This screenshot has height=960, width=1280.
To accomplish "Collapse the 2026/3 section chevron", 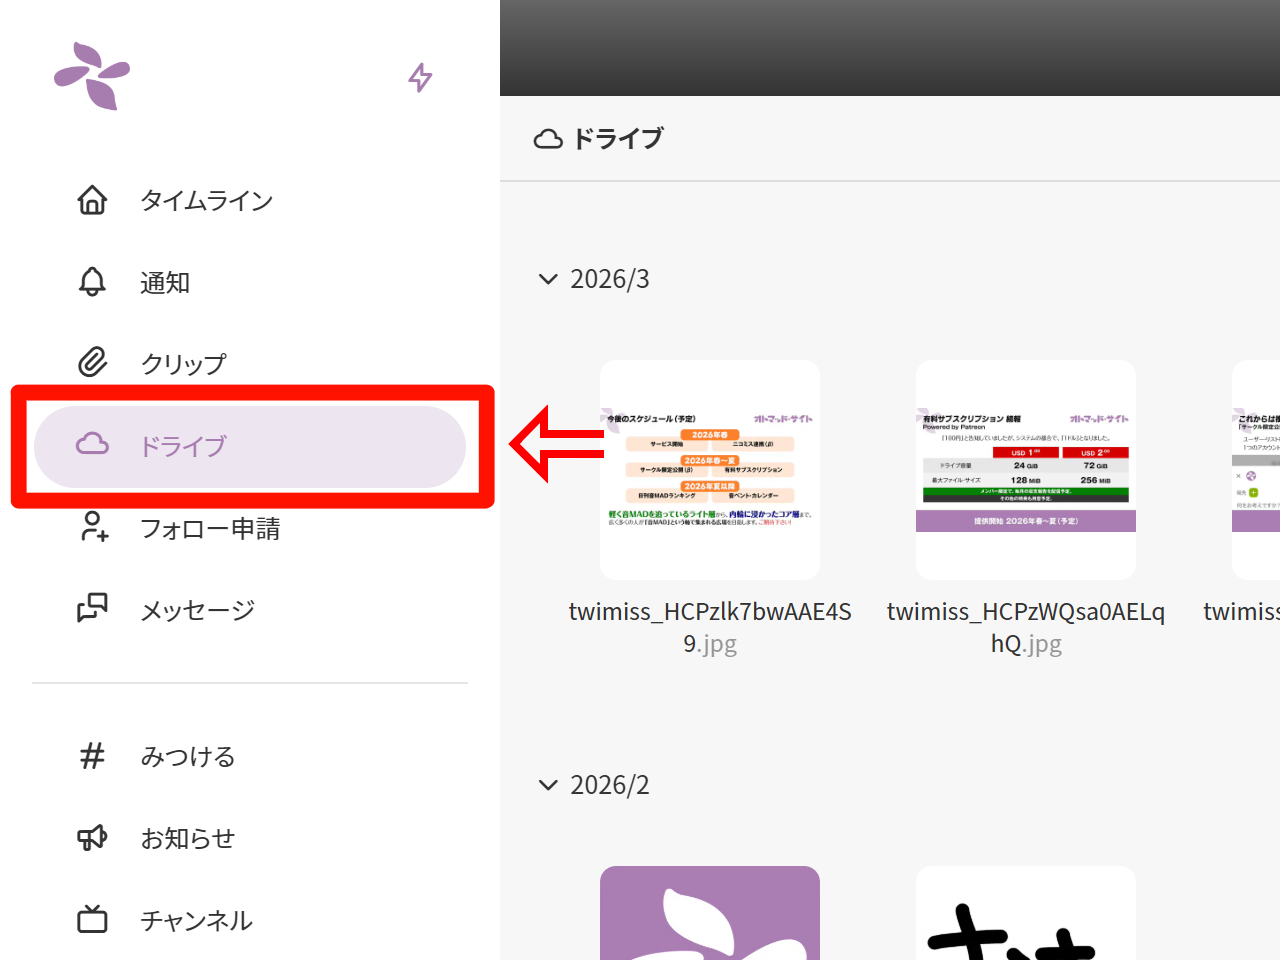I will [547, 279].
